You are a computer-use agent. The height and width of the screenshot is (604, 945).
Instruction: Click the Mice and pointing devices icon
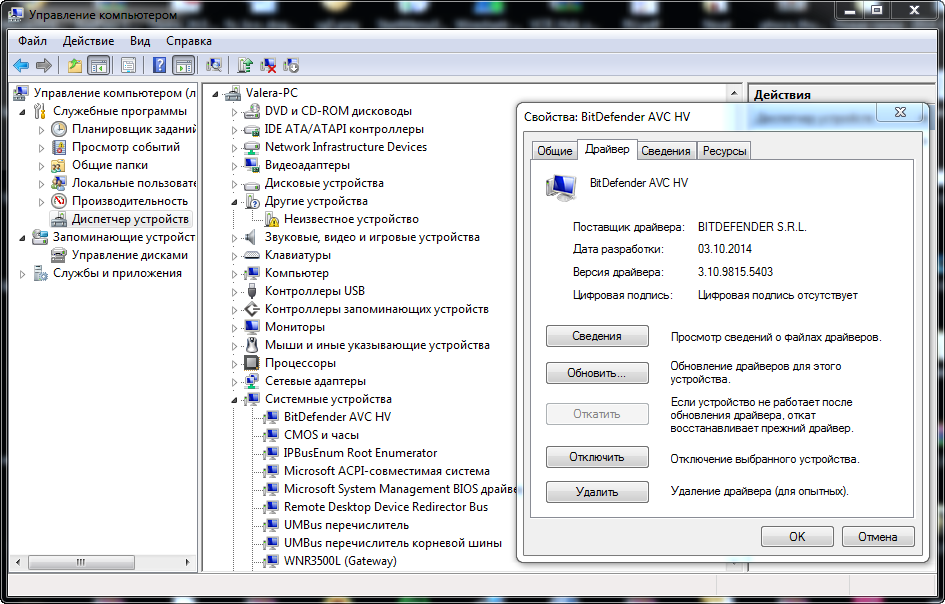[x=251, y=345]
